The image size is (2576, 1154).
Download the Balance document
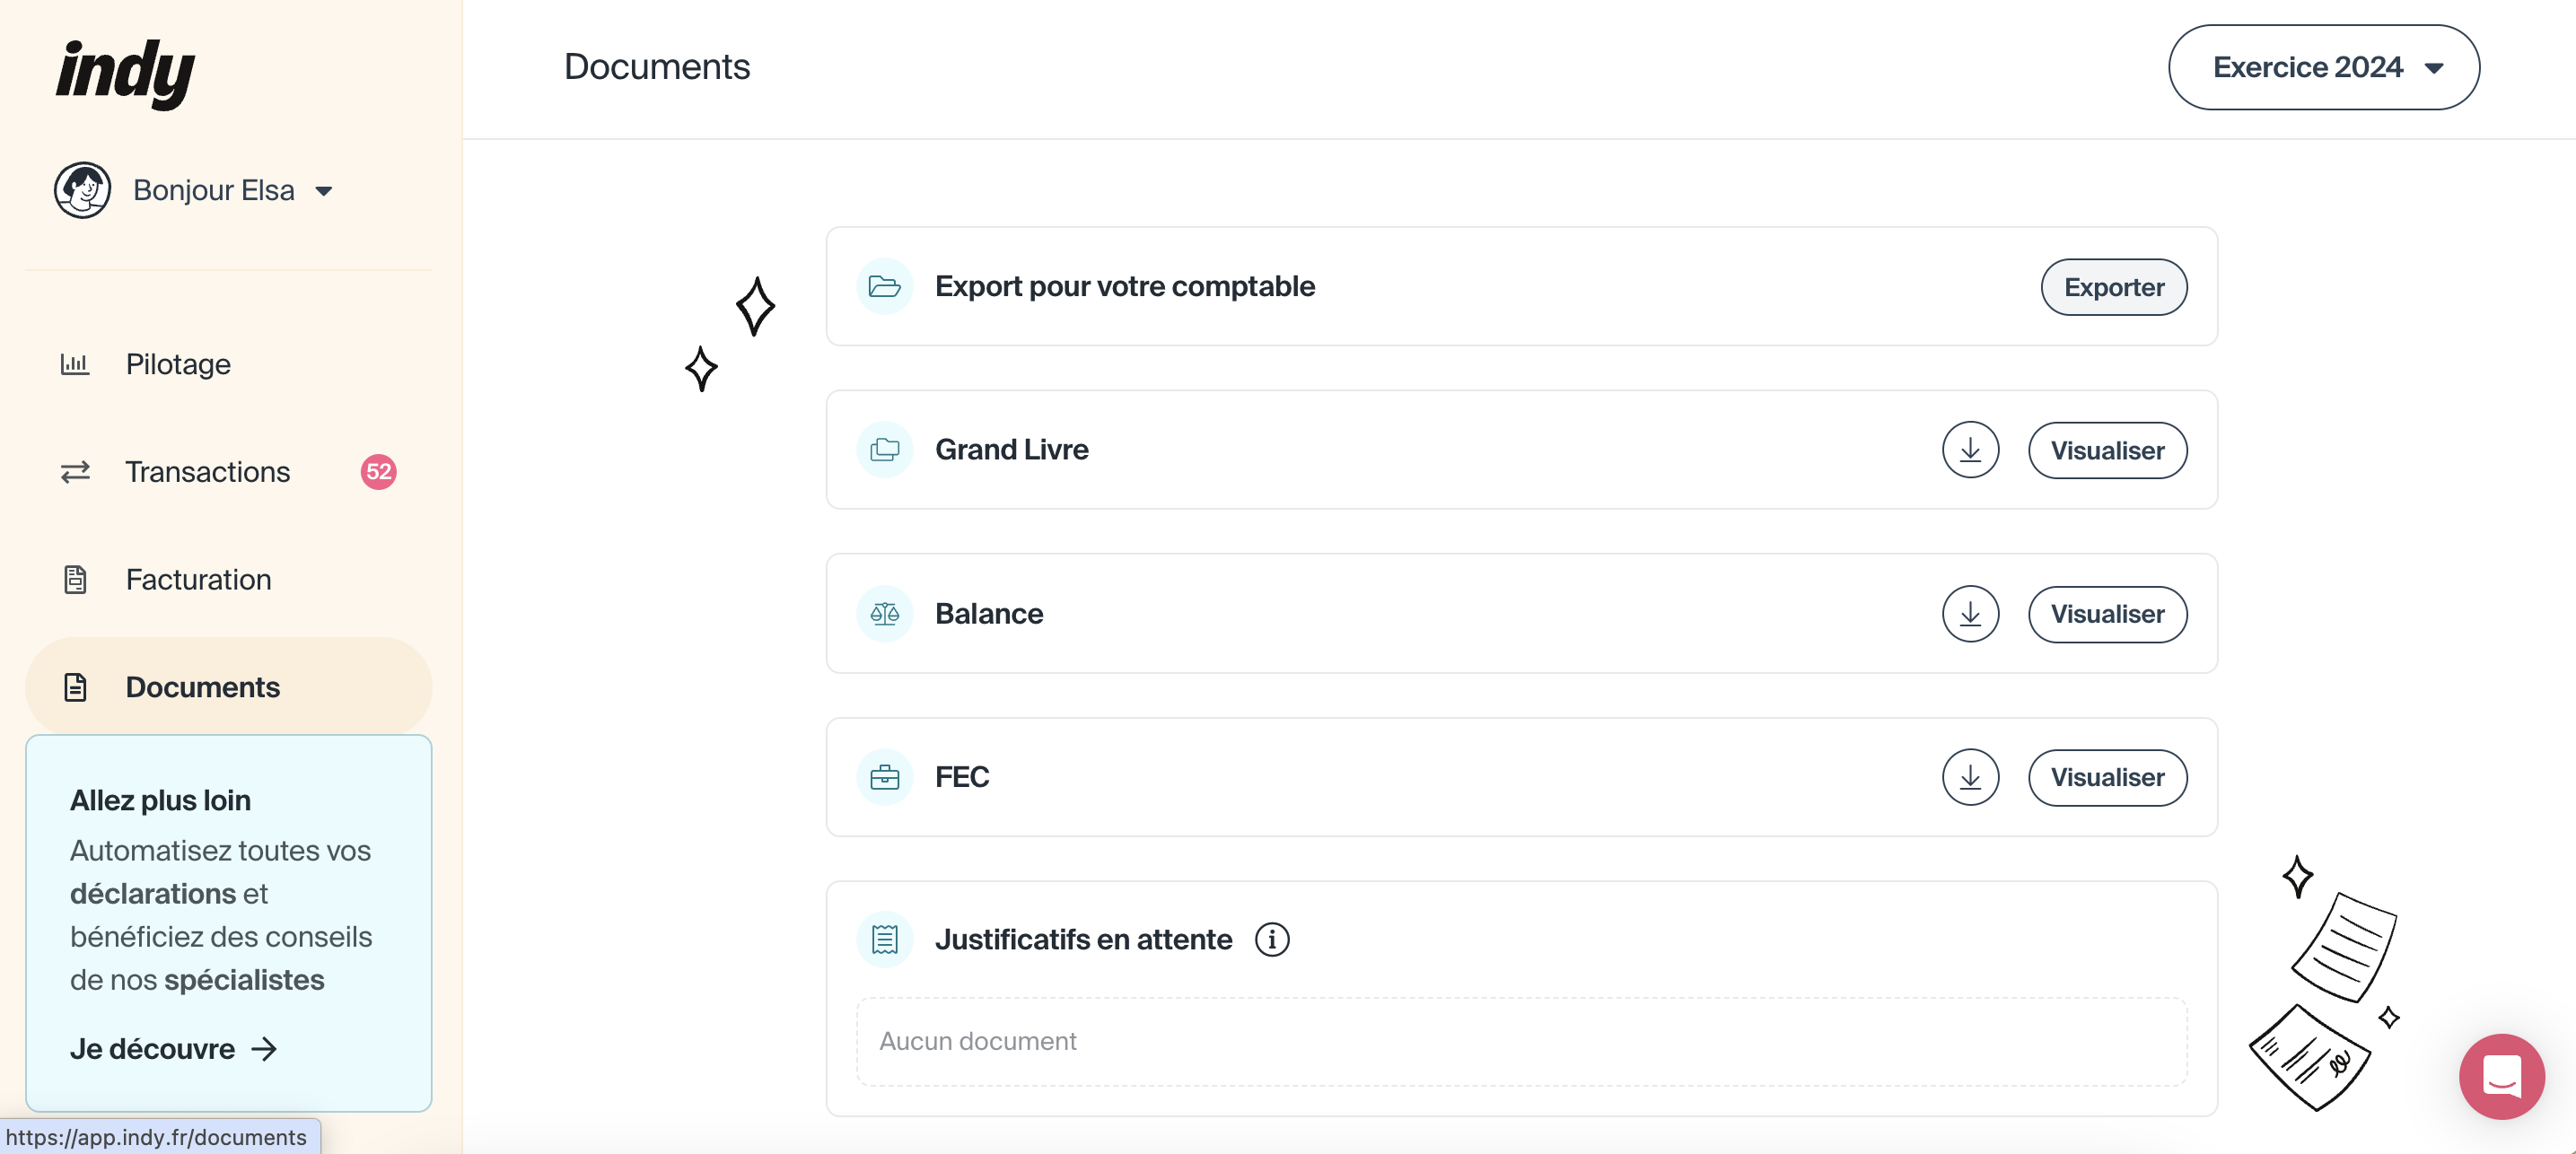point(1969,614)
